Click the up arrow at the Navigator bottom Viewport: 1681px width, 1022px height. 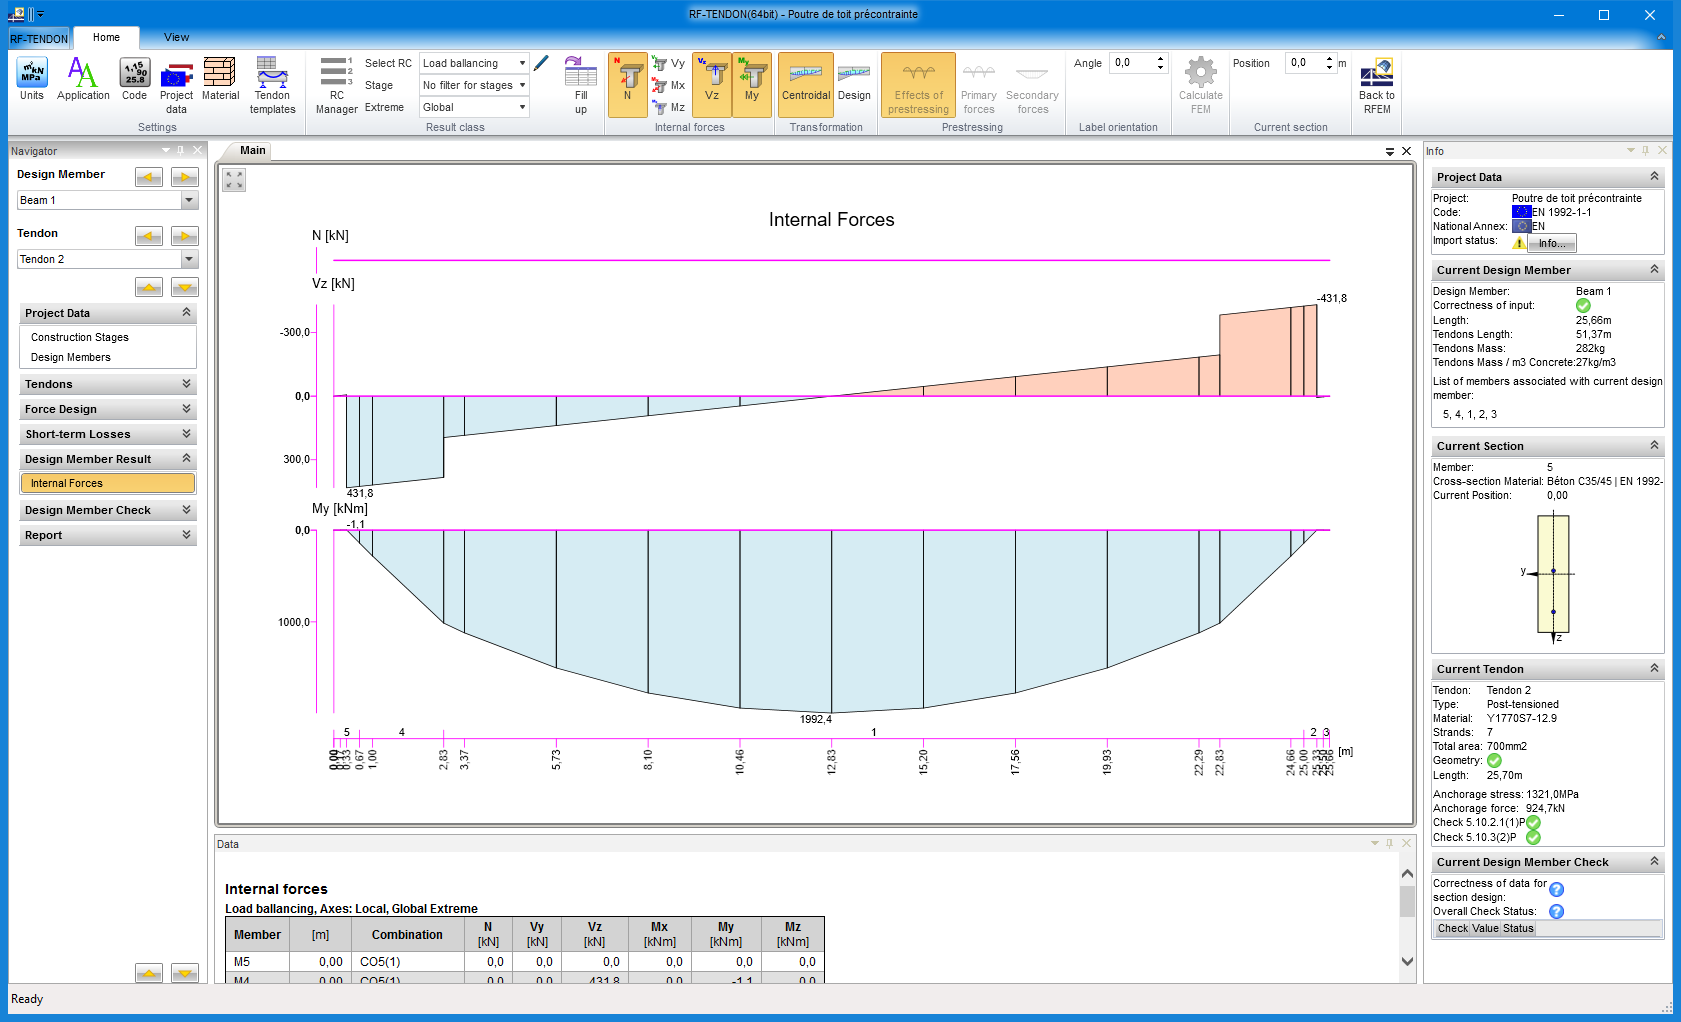(x=149, y=973)
